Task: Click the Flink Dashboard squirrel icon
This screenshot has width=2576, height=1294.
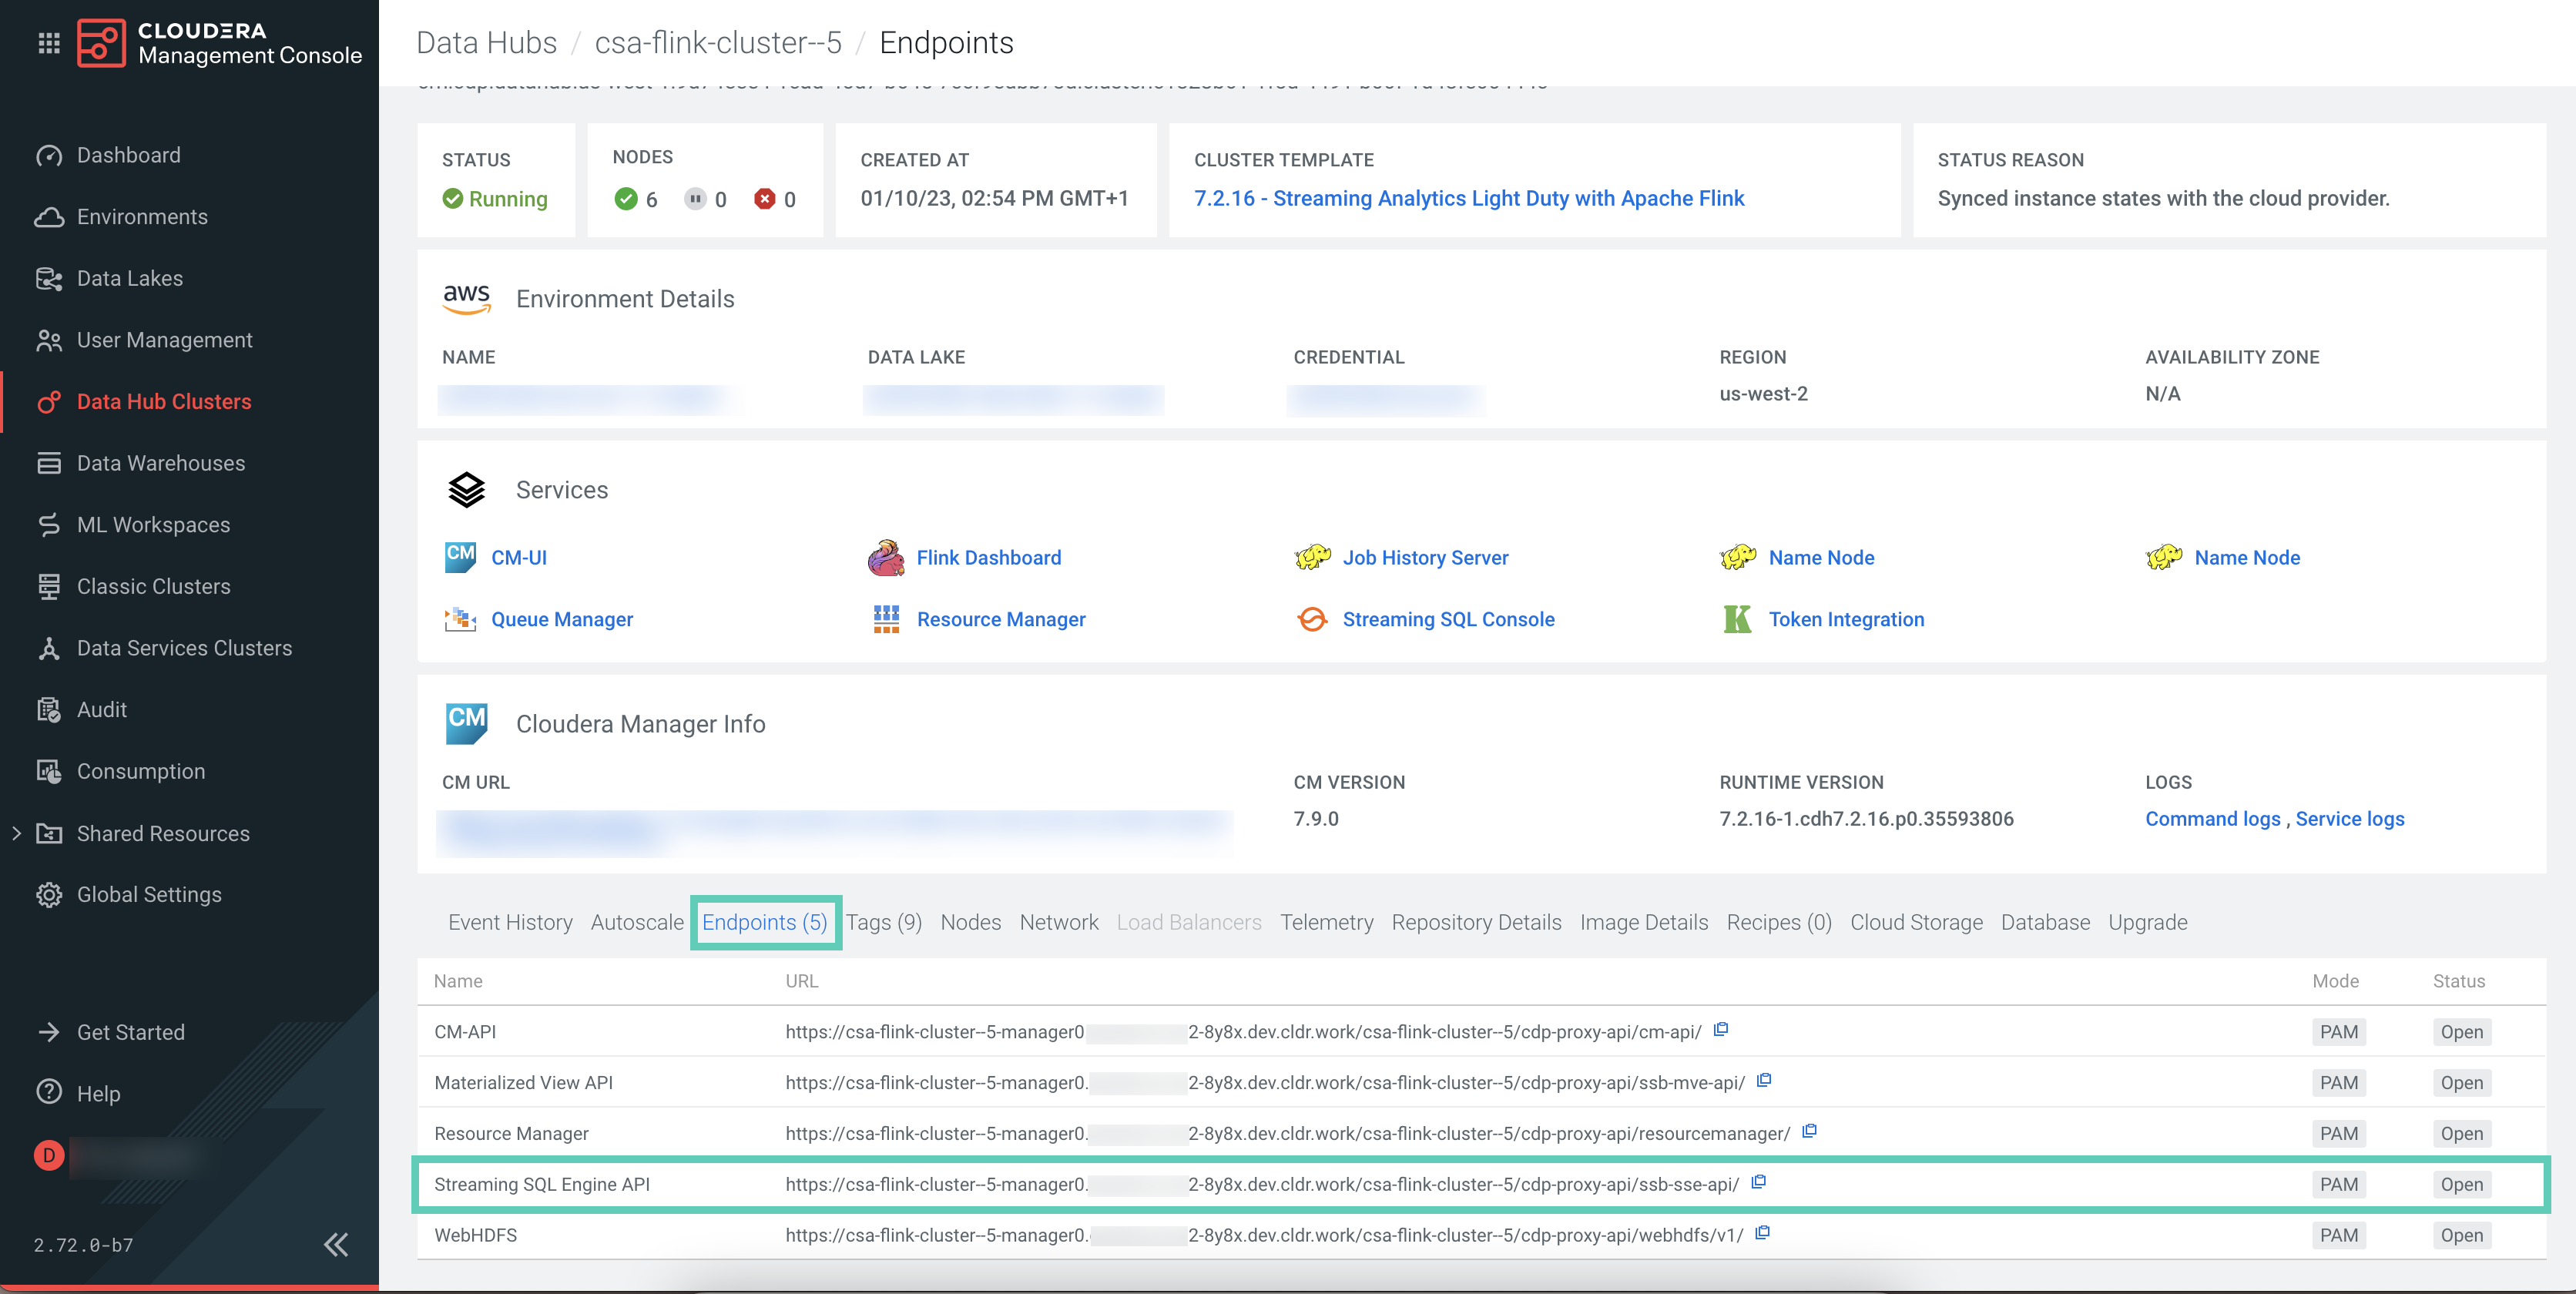Action: point(885,558)
